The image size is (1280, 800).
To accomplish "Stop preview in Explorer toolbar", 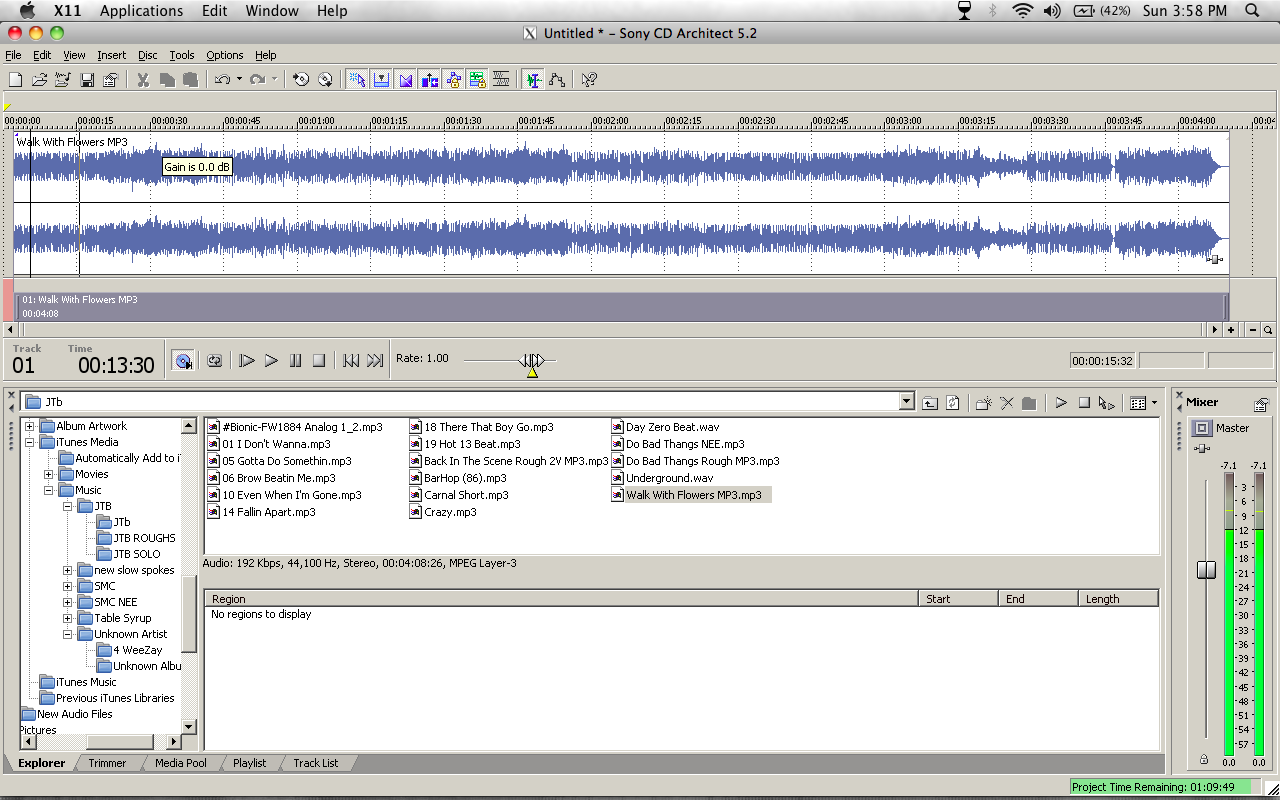I will (x=1084, y=403).
